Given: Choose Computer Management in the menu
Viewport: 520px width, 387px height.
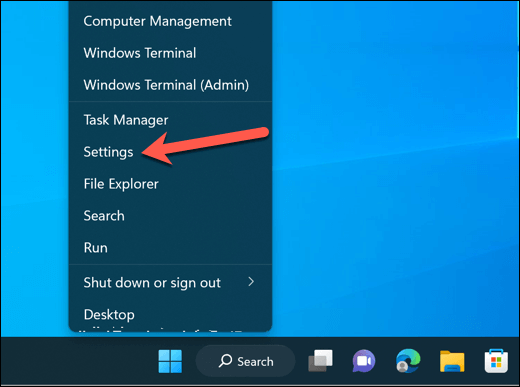Looking at the screenshot, I should pos(170,21).
